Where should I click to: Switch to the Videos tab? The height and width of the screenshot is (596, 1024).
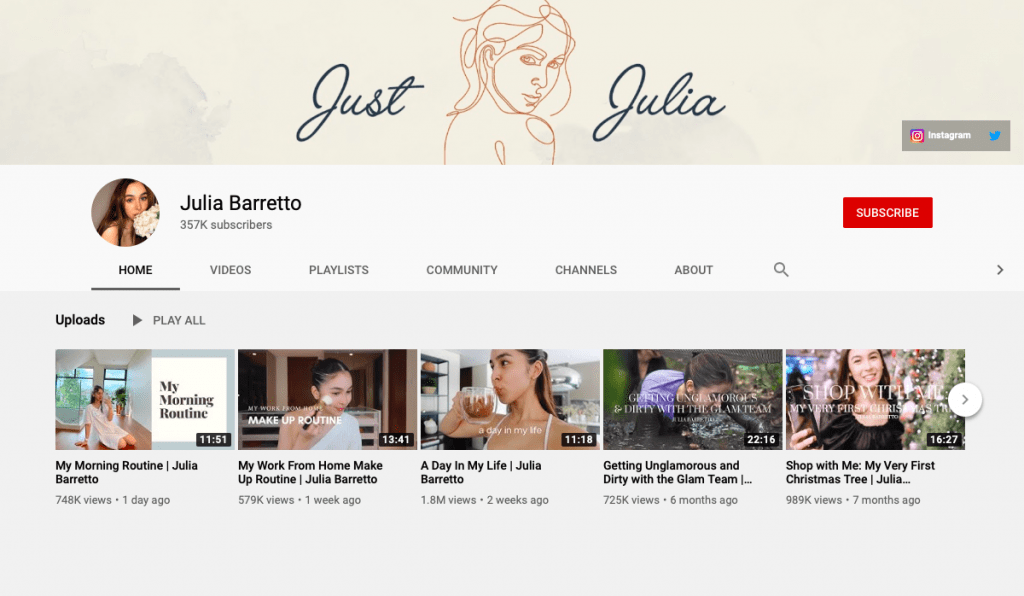point(231,270)
